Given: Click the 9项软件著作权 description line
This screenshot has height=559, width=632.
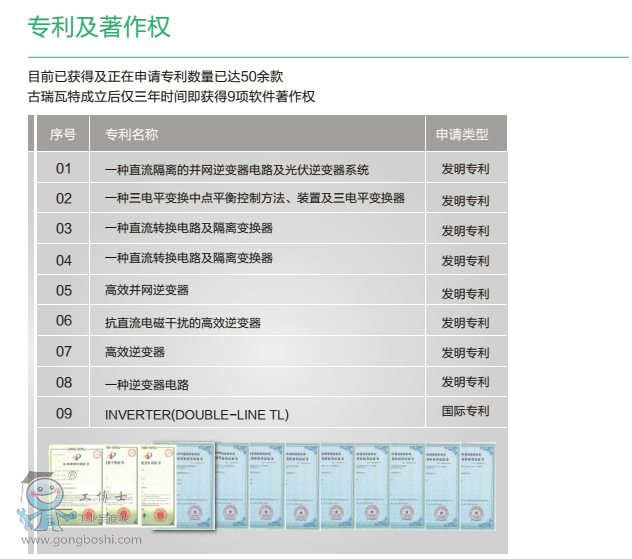Looking at the screenshot, I should tap(172, 97).
